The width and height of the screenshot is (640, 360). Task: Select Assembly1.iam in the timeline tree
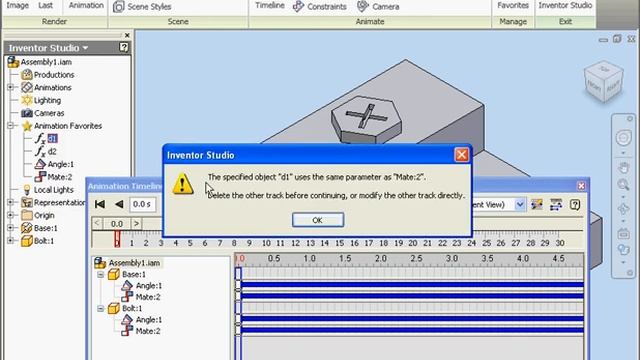tap(134, 263)
